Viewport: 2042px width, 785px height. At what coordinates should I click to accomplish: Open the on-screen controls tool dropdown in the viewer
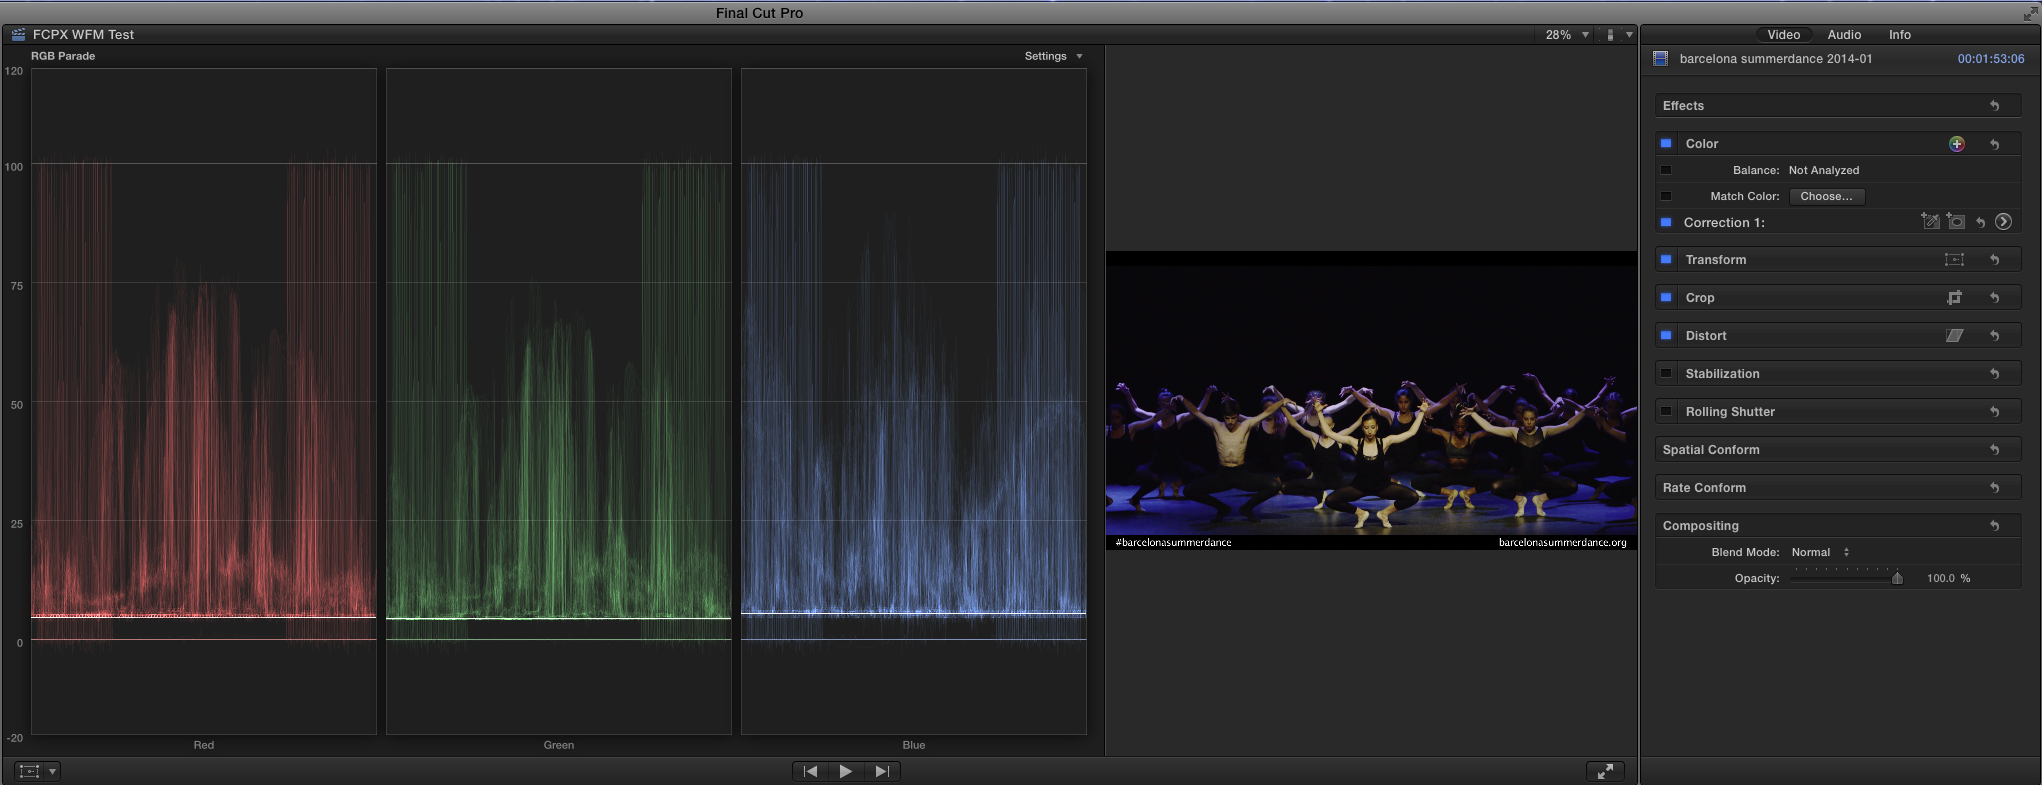pos(38,771)
